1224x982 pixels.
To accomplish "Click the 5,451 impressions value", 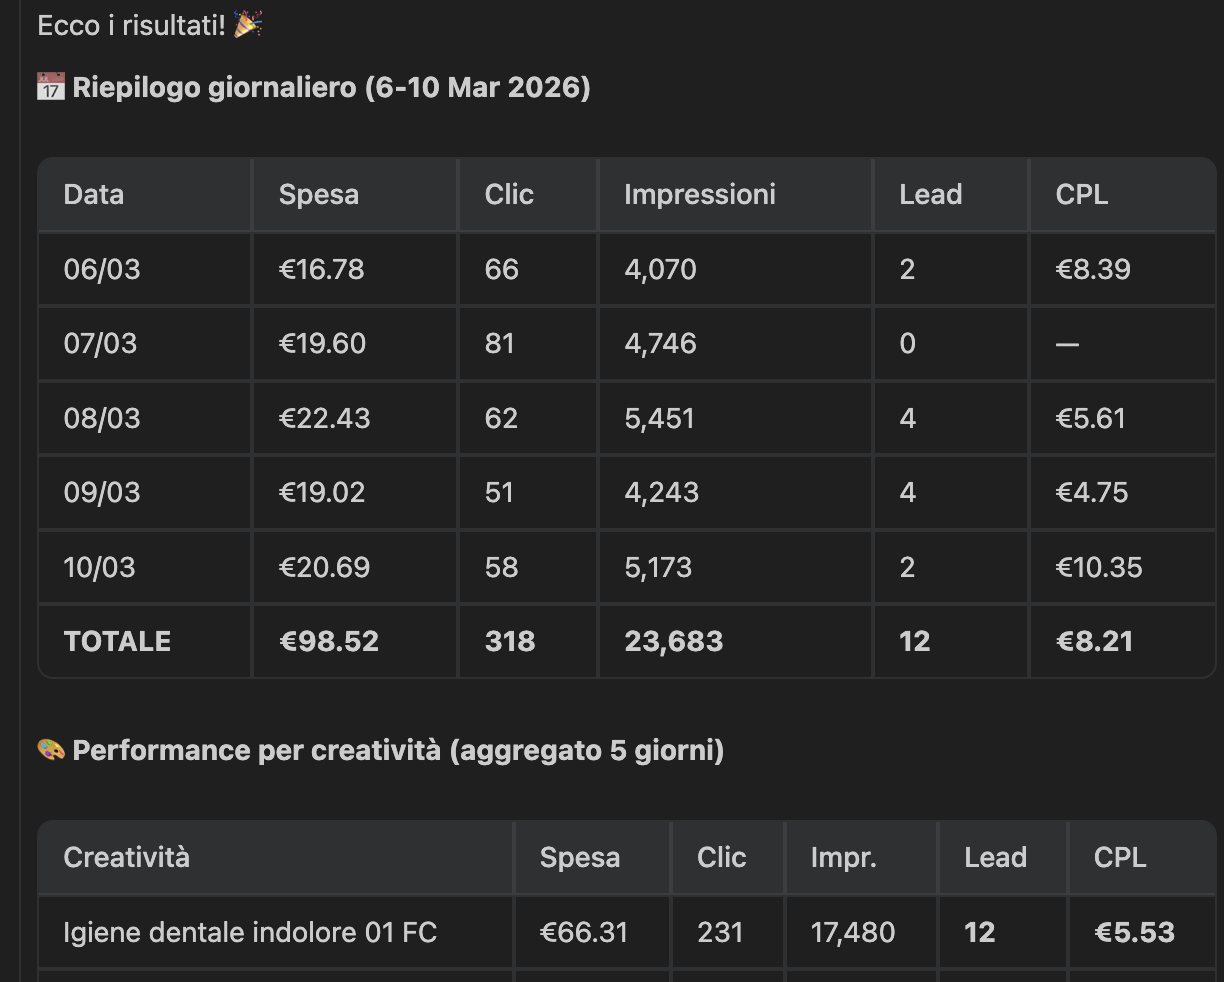I will click(x=660, y=418).
